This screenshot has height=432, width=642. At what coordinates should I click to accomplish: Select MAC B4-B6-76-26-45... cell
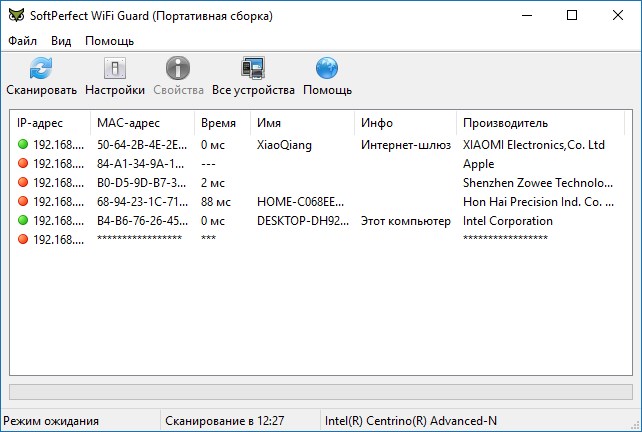click(x=142, y=221)
